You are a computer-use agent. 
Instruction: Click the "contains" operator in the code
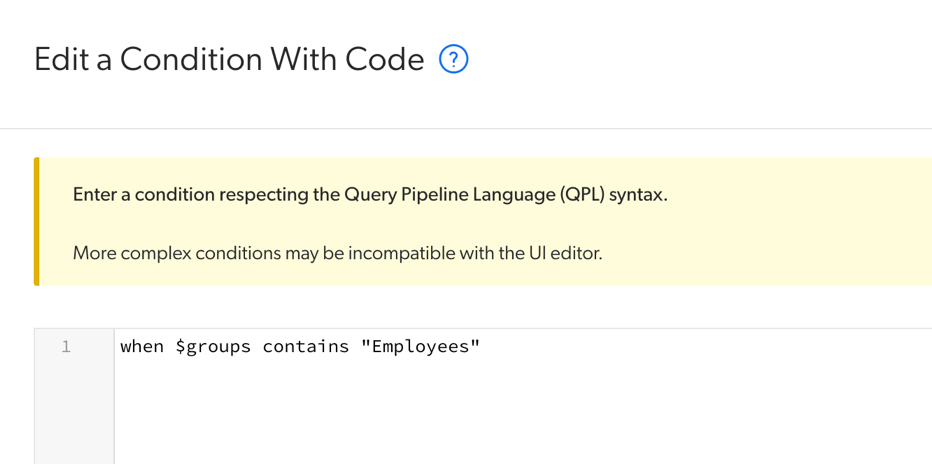306,347
